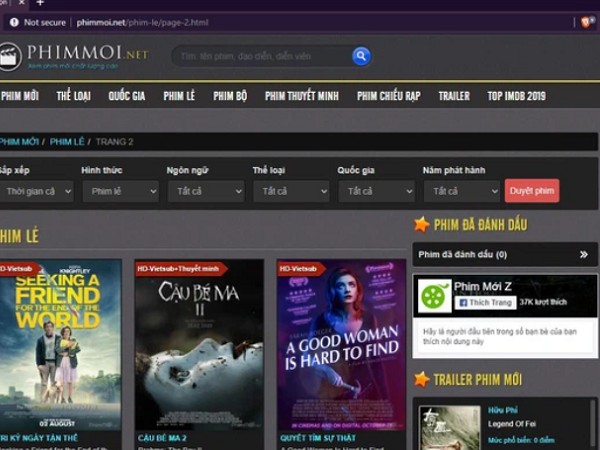Click the Cậu Bé Ma 2 title link
This screenshot has height=450, width=600.
[162, 438]
